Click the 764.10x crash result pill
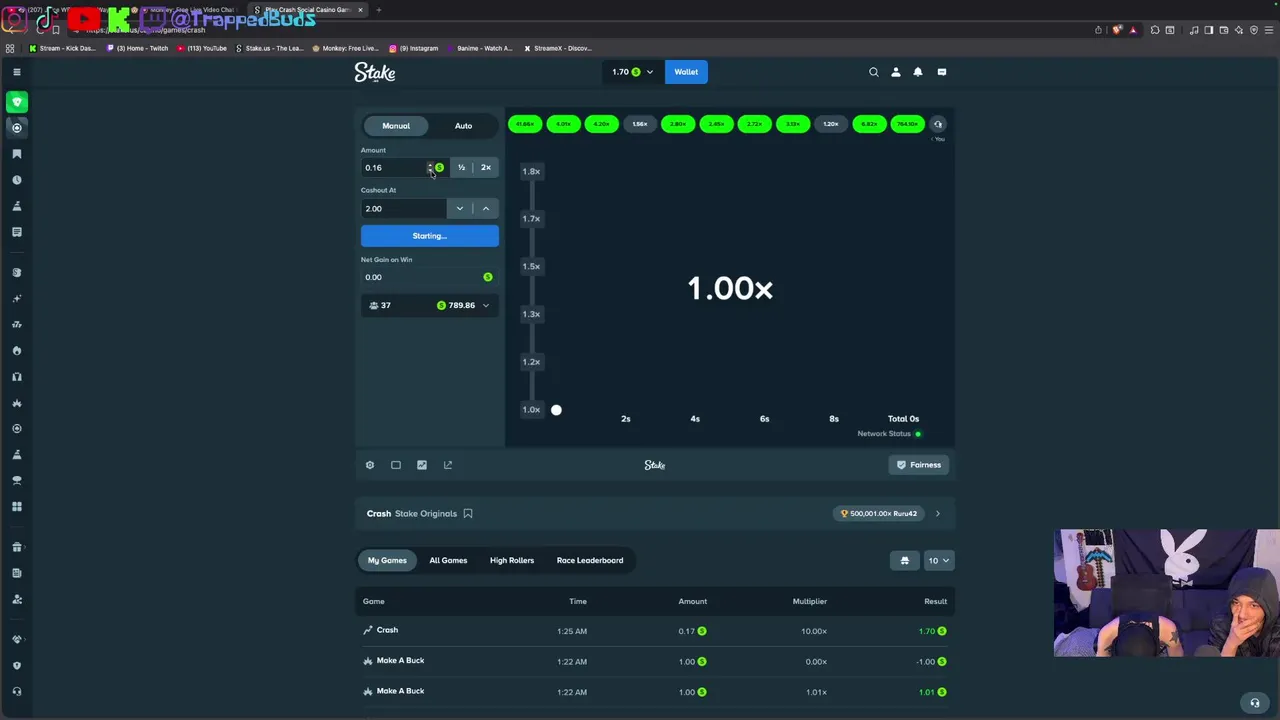 click(x=907, y=124)
